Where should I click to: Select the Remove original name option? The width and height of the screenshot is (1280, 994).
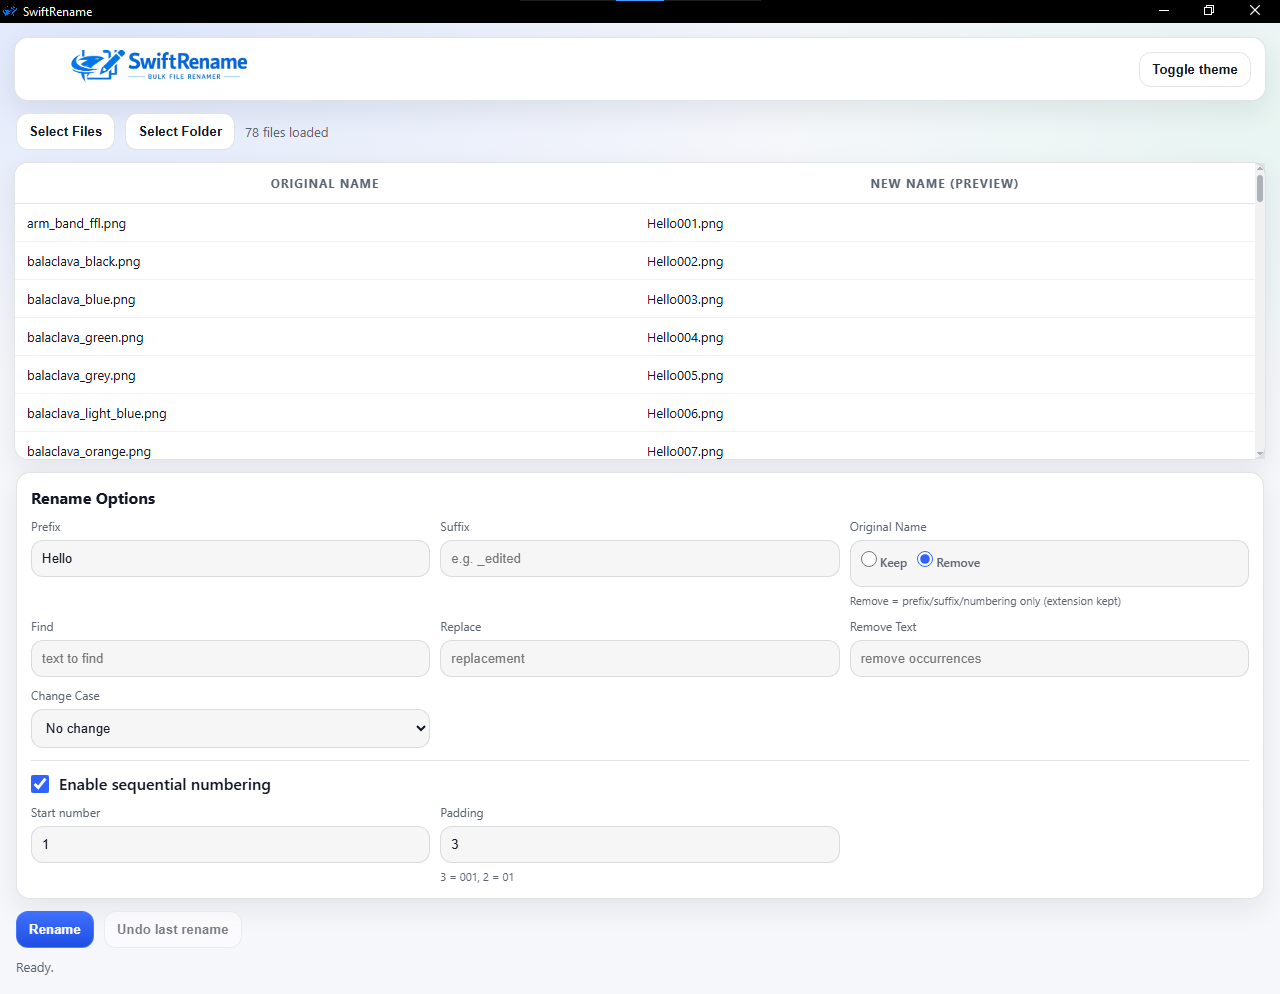[925, 560]
